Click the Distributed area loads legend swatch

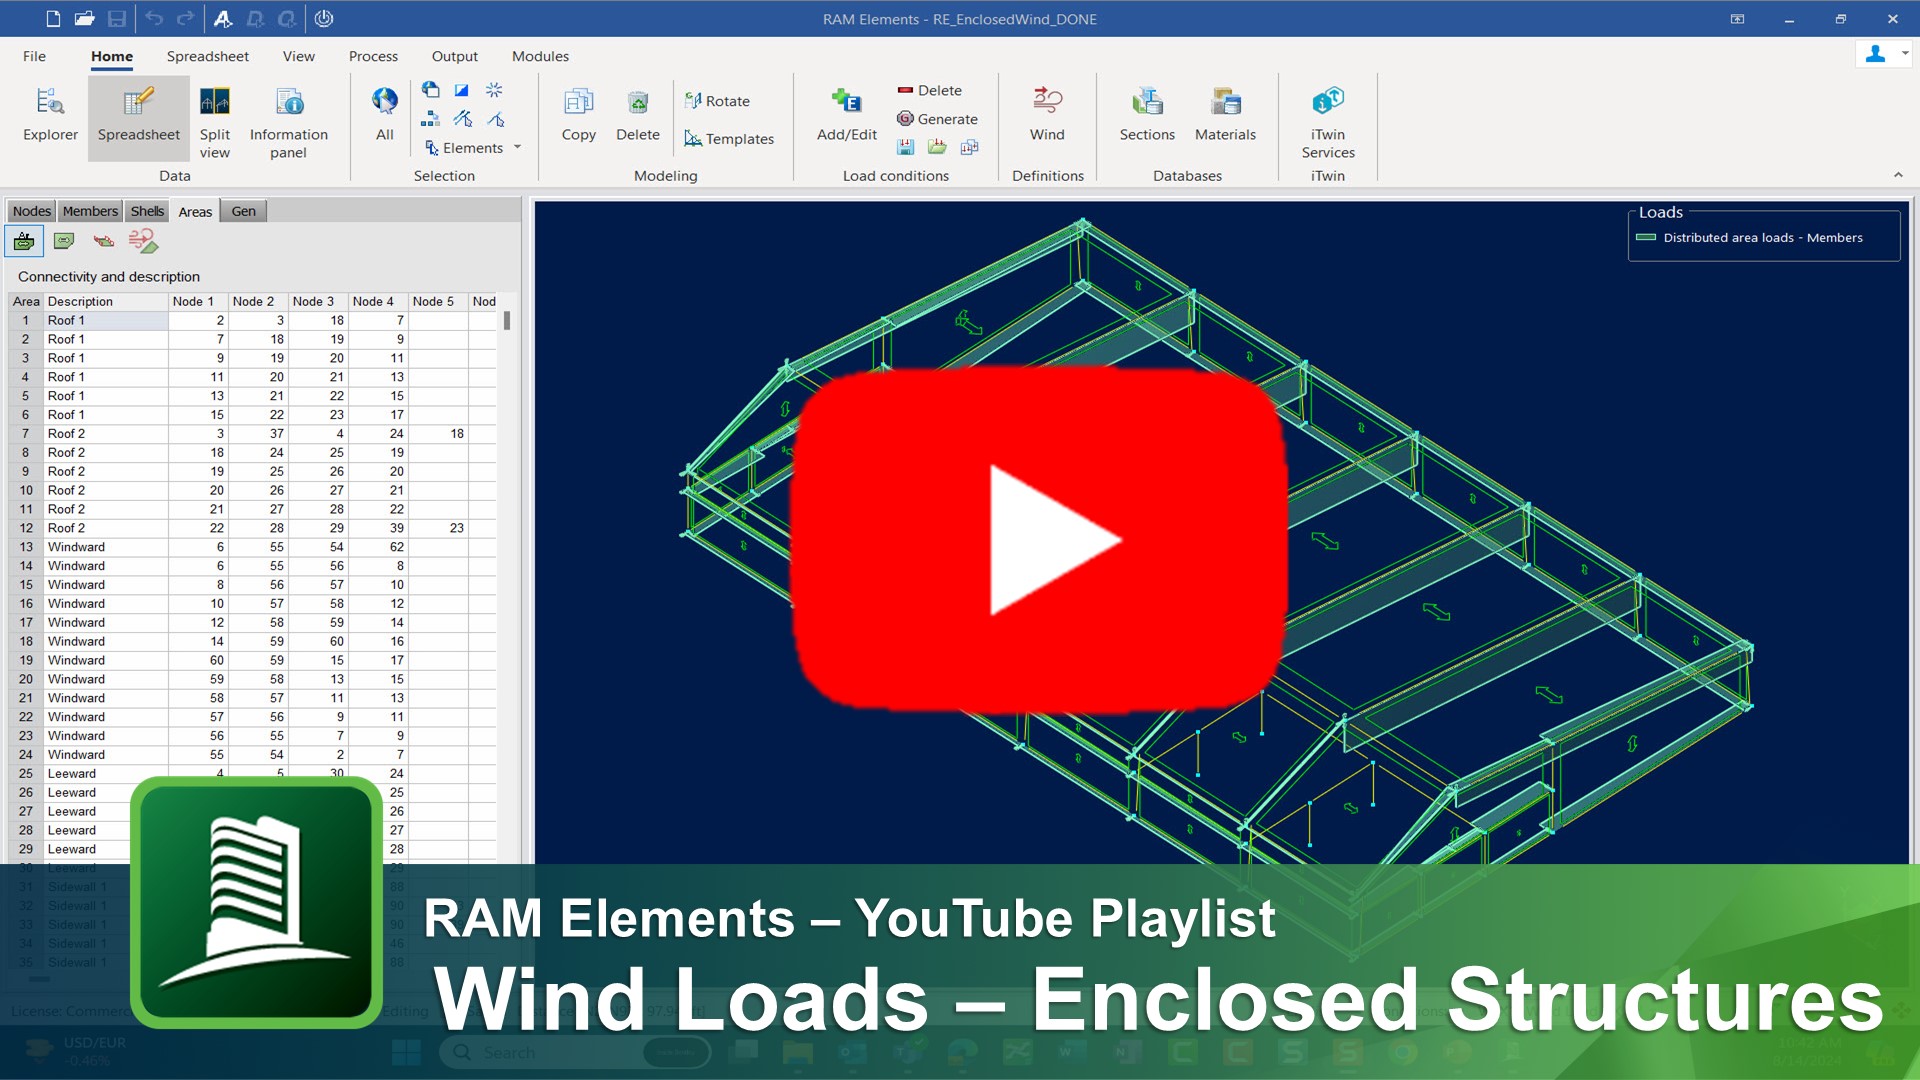1646,237
